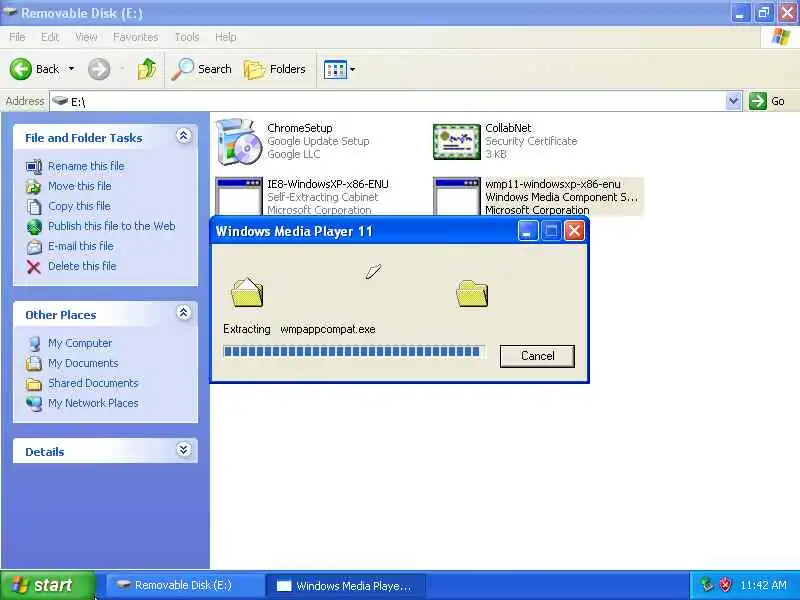
Task: Click the Copy this file page icon
Action: click(34, 207)
